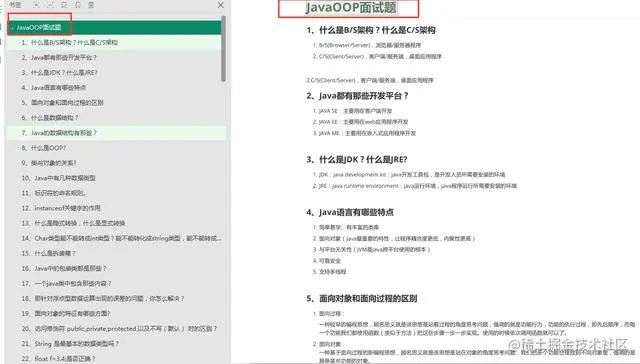The height and width of the screenshot is (364, 640).
Task: Open bookmark 17 一个java类中包含那些内容
Action: pos(67,284)
